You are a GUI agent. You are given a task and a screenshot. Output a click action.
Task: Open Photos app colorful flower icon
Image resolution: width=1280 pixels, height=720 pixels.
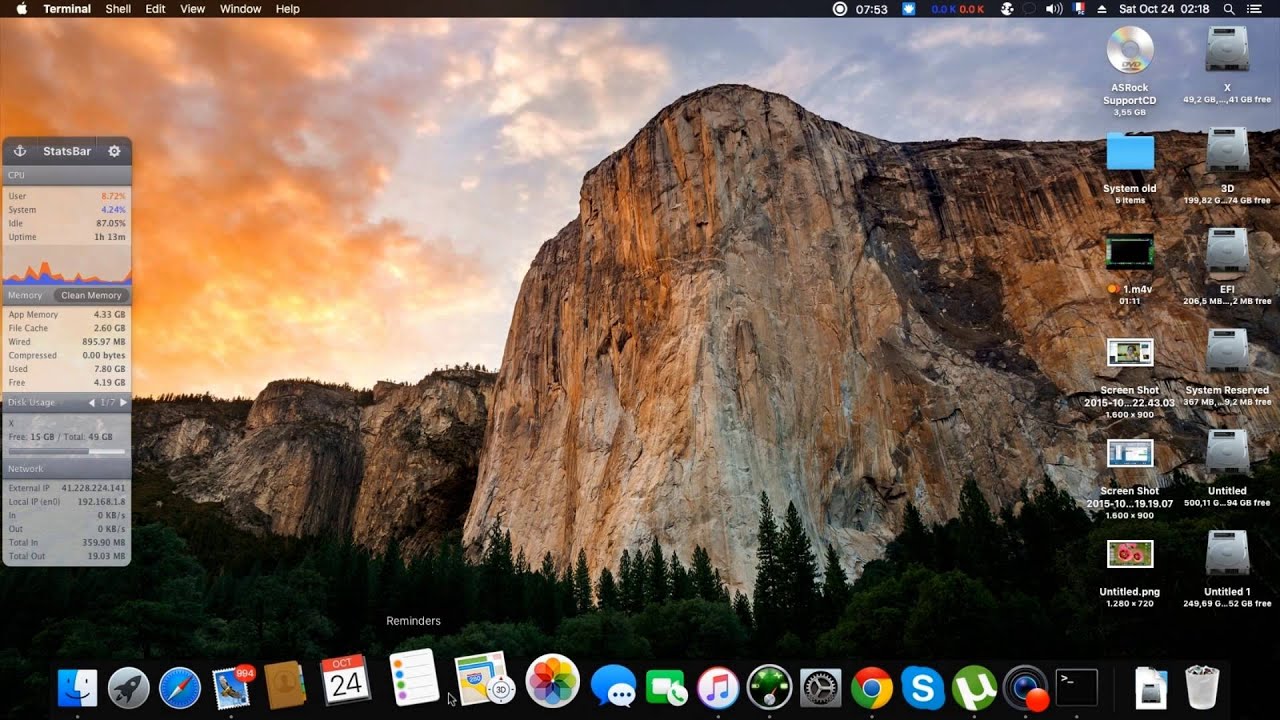point(551,680)
